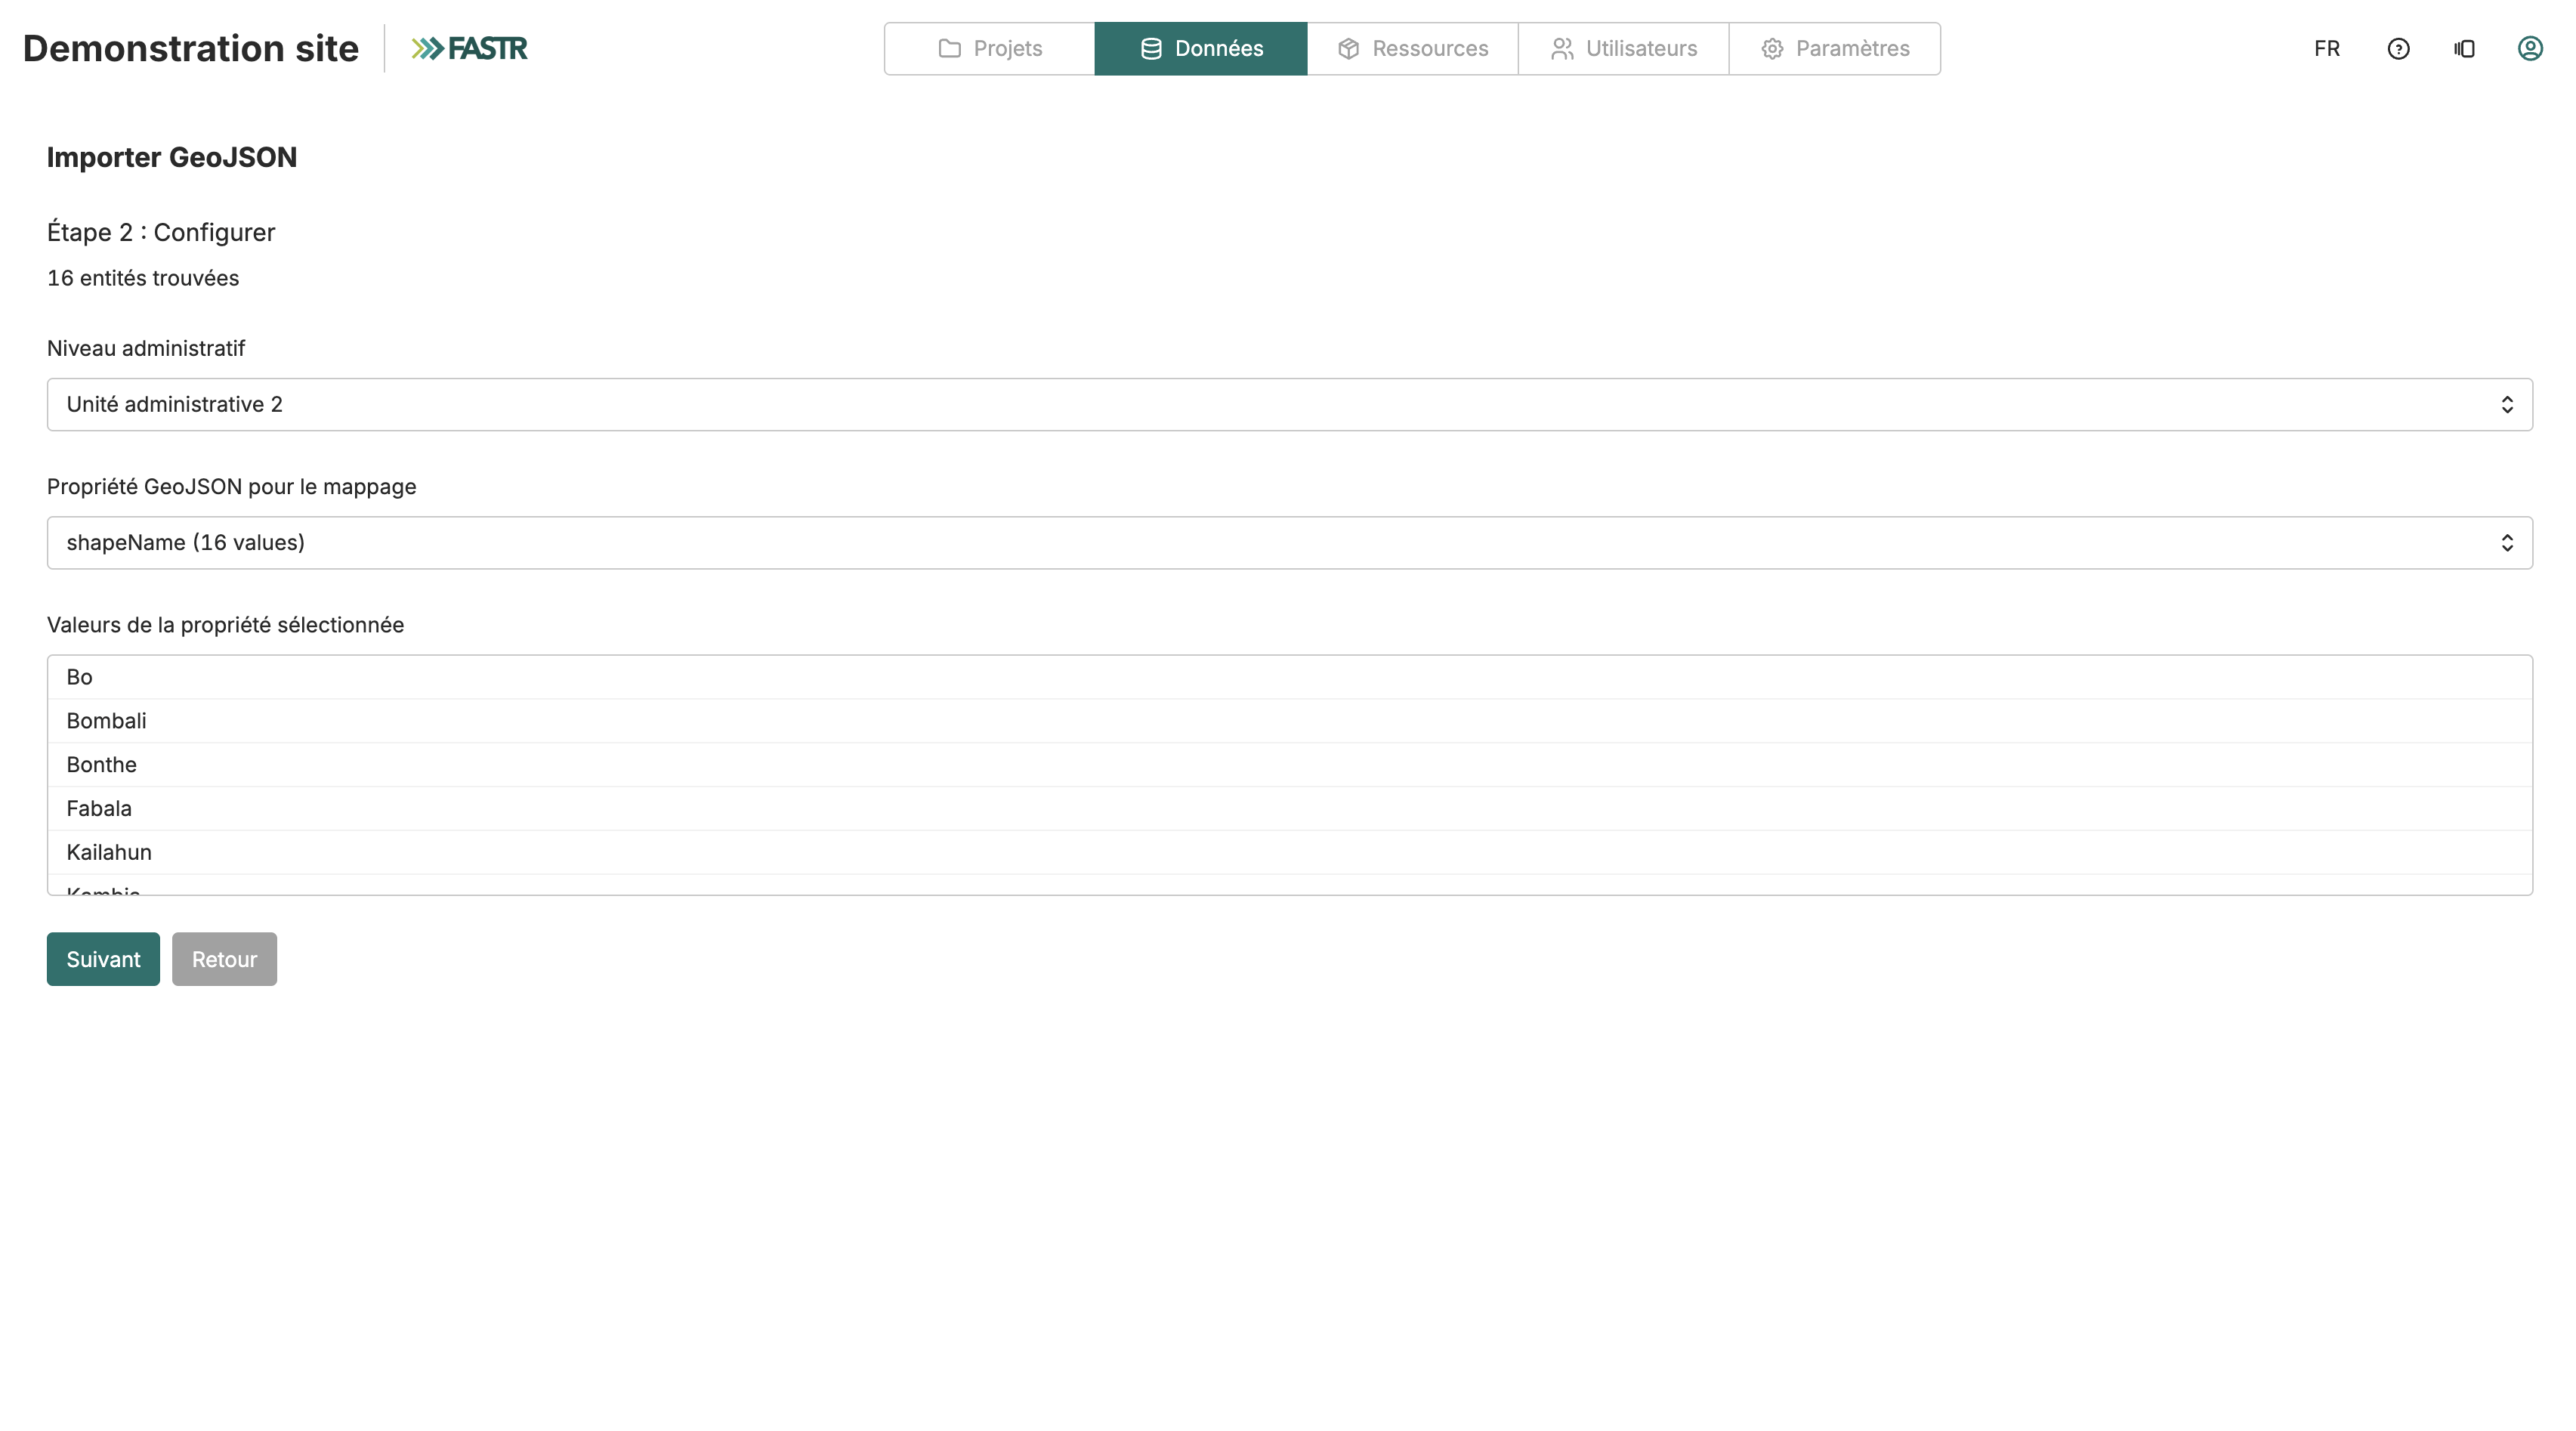The width and height of the screenshot is (2576, 1431).
Task: Click the FASTR logo
Action: (x=469, y=49)
